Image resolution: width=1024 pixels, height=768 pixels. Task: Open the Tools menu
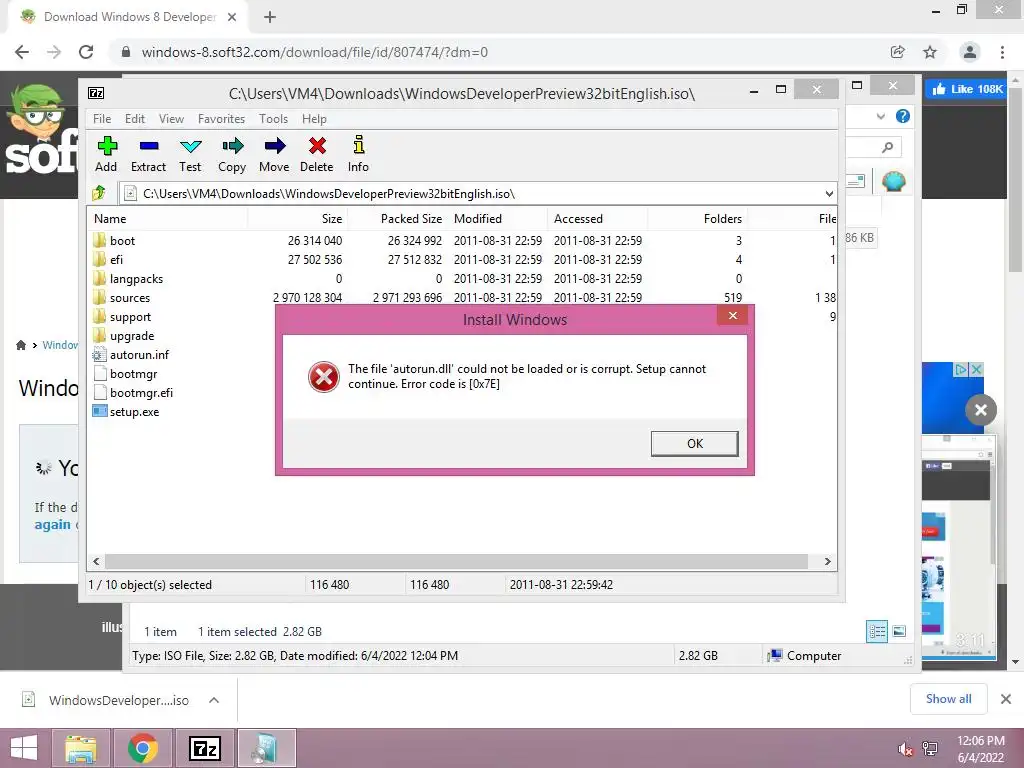(x=273, y=119)
